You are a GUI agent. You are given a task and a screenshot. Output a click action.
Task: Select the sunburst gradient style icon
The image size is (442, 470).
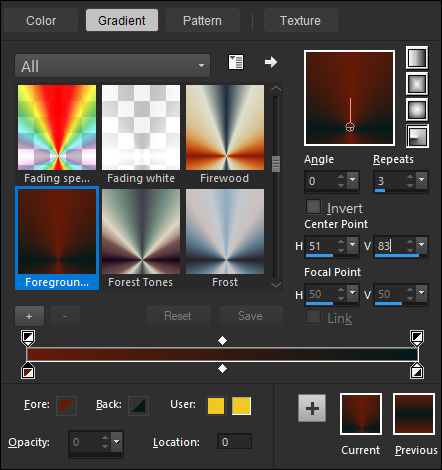pos(417,110)
